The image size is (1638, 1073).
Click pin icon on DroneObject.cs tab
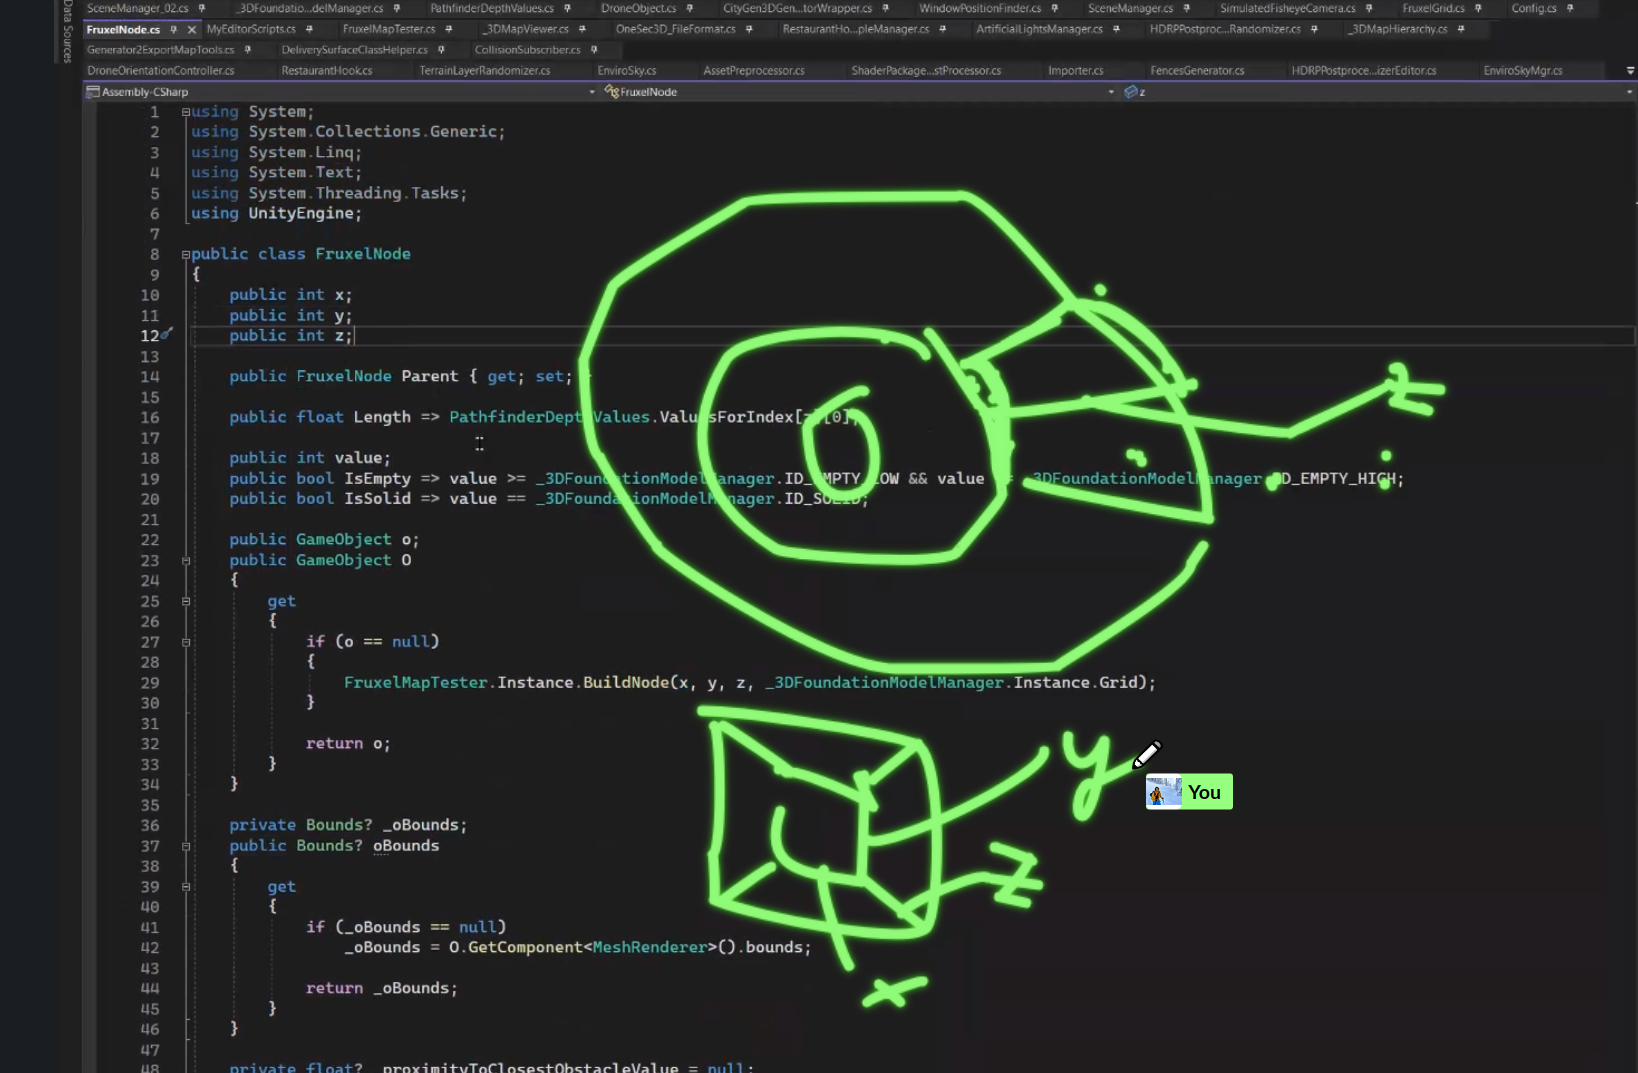[690, 8]
